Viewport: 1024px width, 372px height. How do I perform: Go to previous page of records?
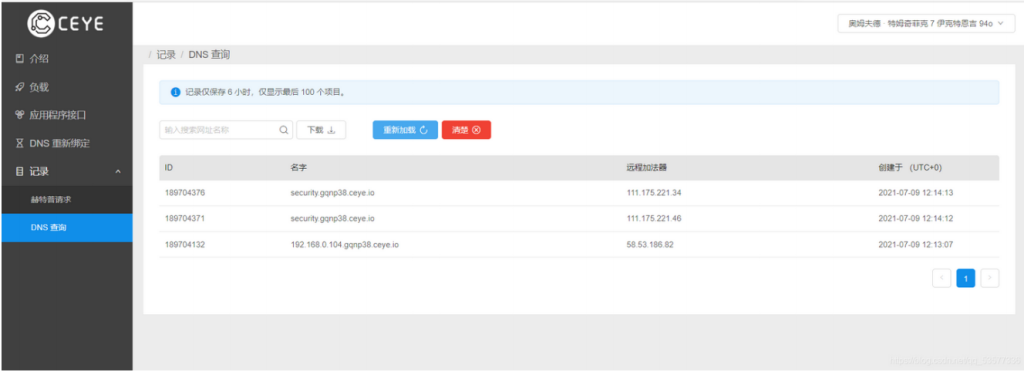[941, 278]
